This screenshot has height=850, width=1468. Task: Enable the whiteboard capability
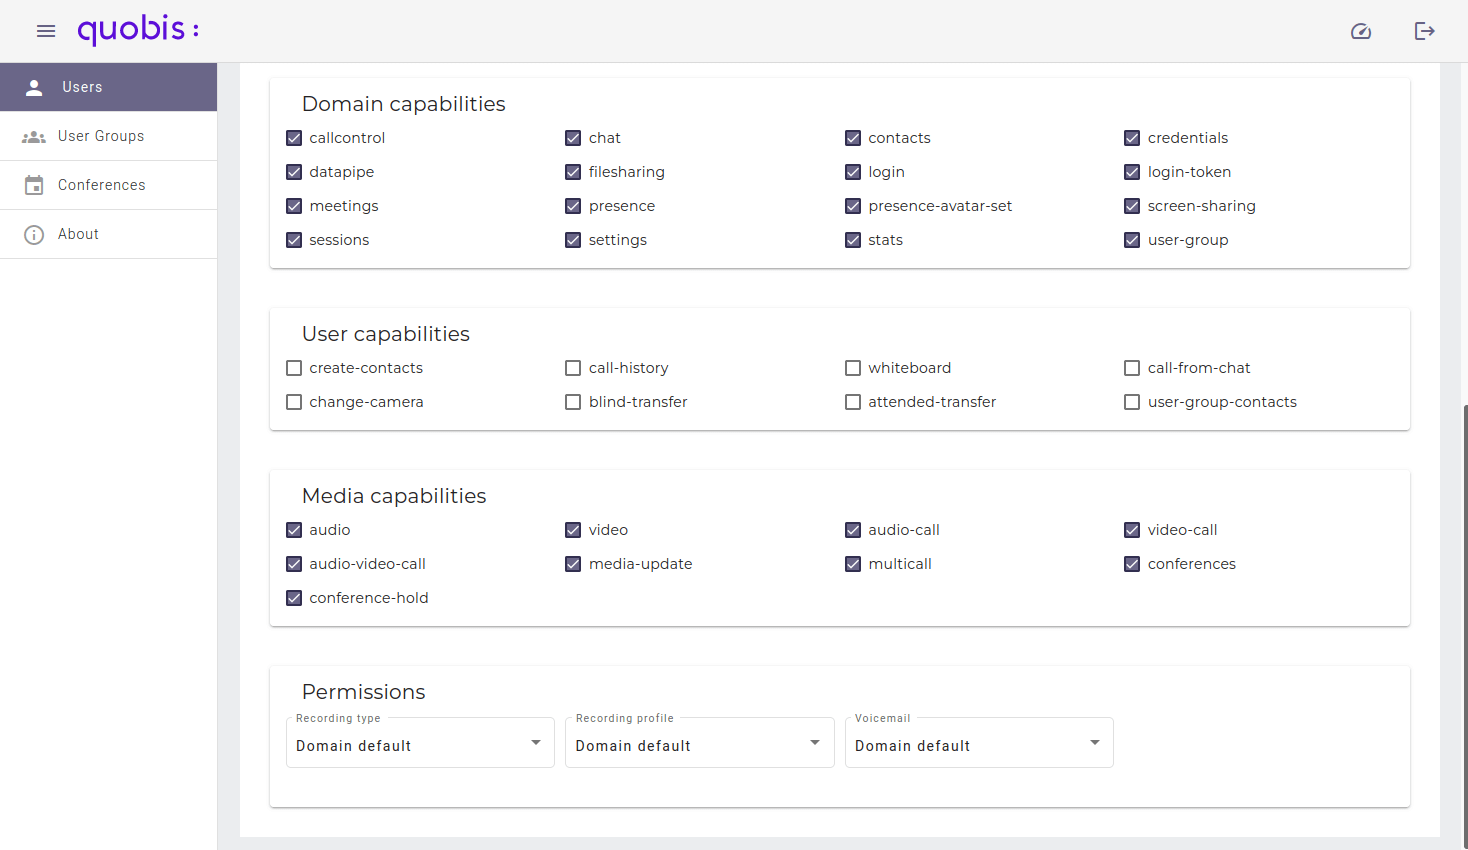pyautogui.click(x=853, y=368)
